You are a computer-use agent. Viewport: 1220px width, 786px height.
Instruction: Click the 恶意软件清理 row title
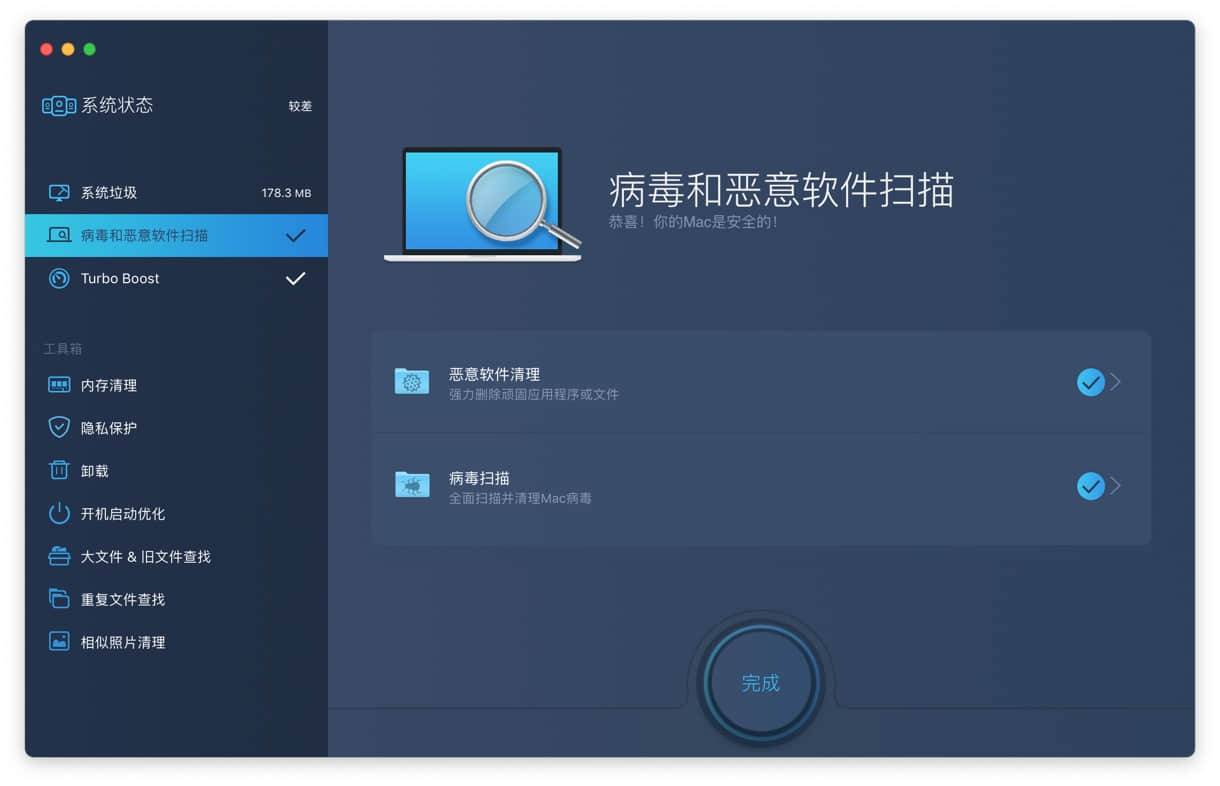pyautogui.click(x=495, y=374)
